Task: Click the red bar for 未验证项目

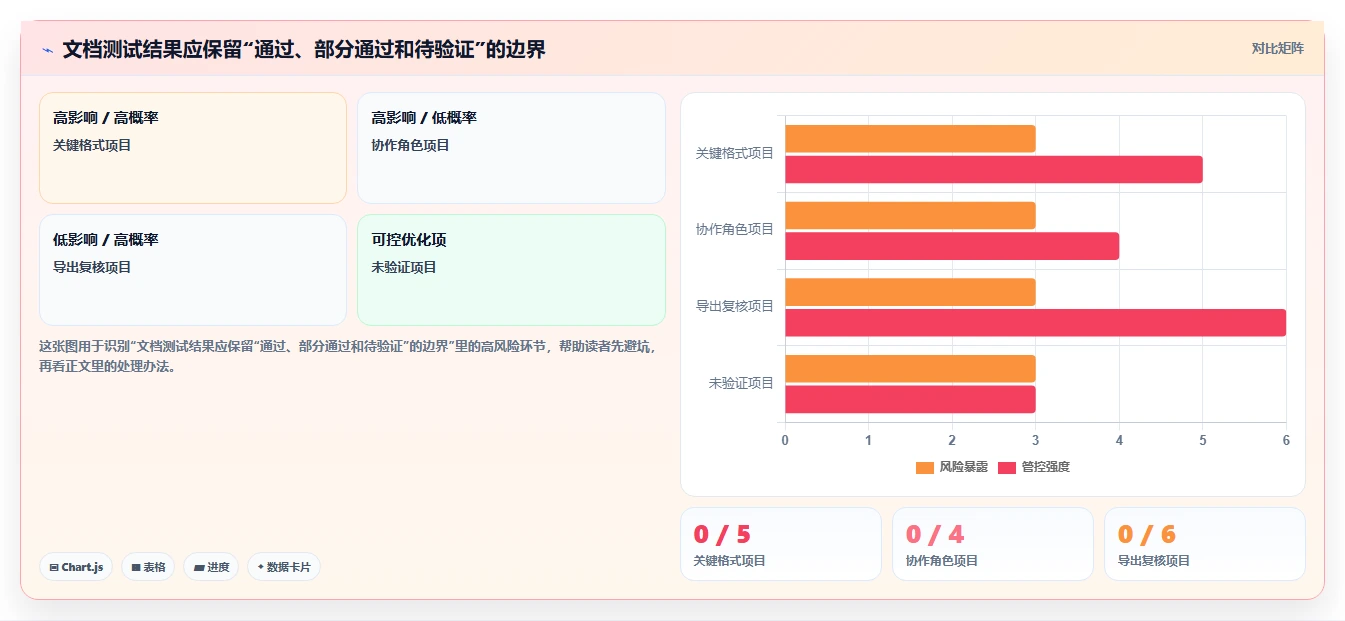Action: pyautogui.click(x=910, y=399)
